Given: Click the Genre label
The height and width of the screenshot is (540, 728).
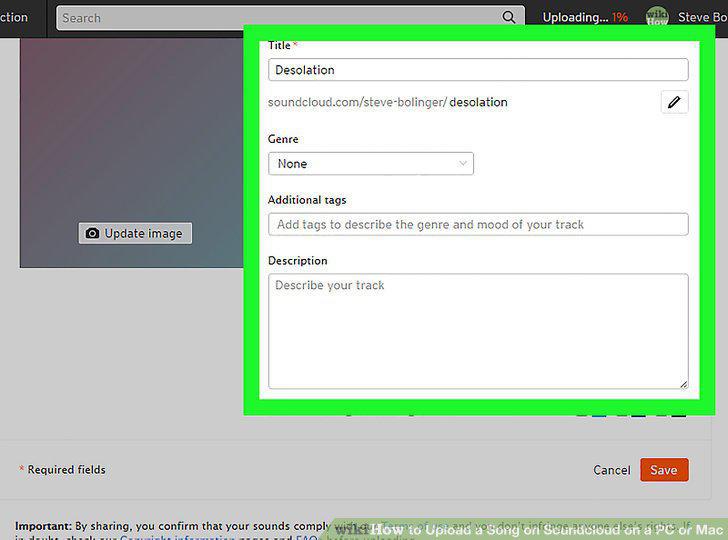Looking at the screenshot, I should (x=283, y=139).
